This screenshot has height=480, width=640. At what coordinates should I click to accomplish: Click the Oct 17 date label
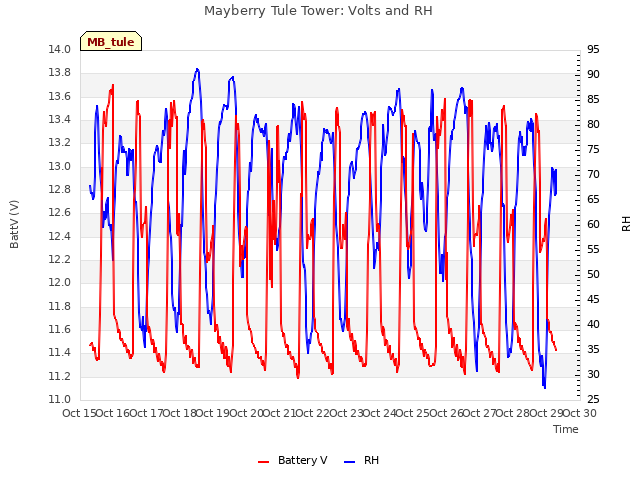point(147,413)
